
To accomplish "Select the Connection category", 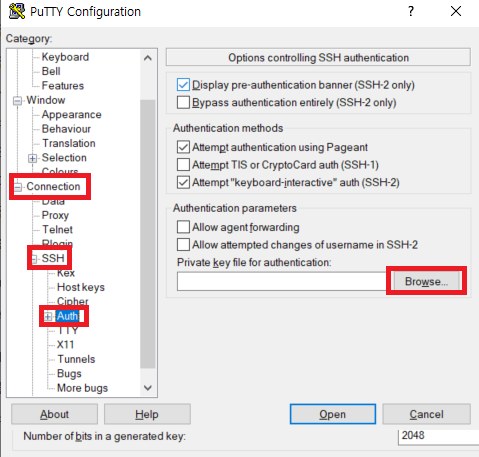I will 53,186.
